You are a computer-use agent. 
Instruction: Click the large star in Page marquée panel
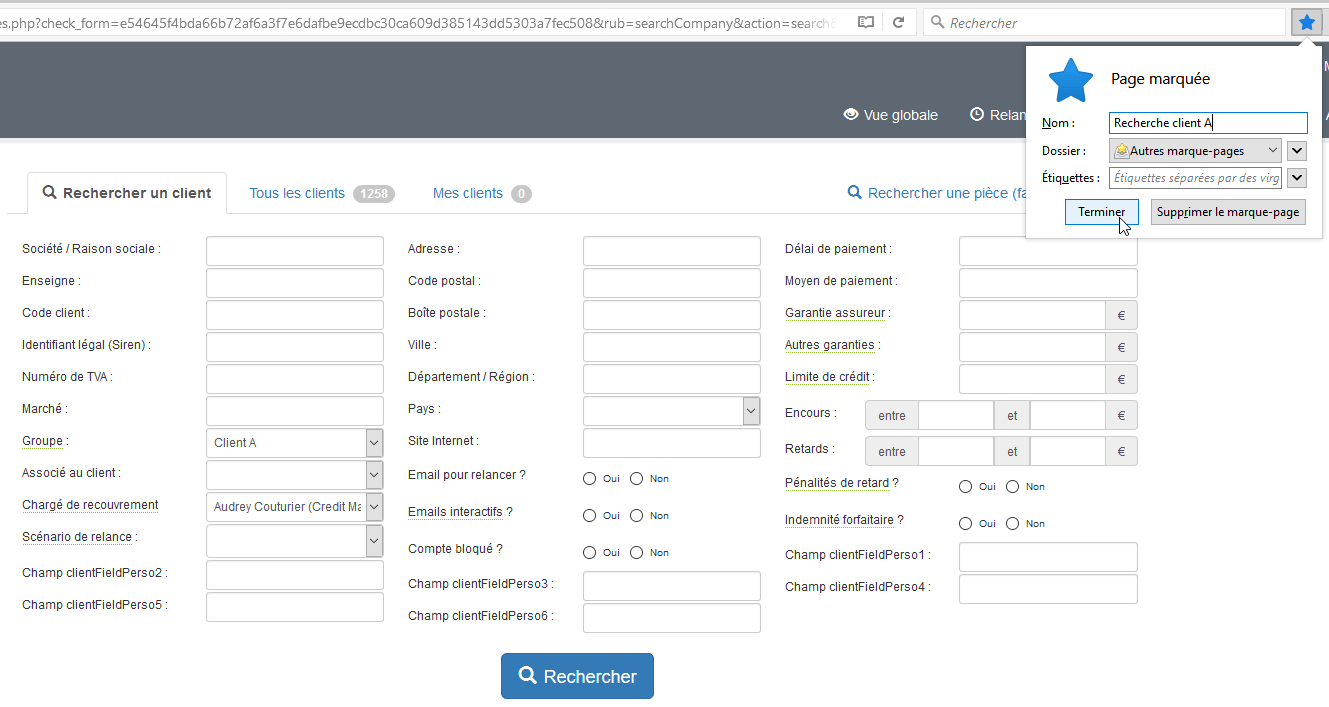[1070, 80]
